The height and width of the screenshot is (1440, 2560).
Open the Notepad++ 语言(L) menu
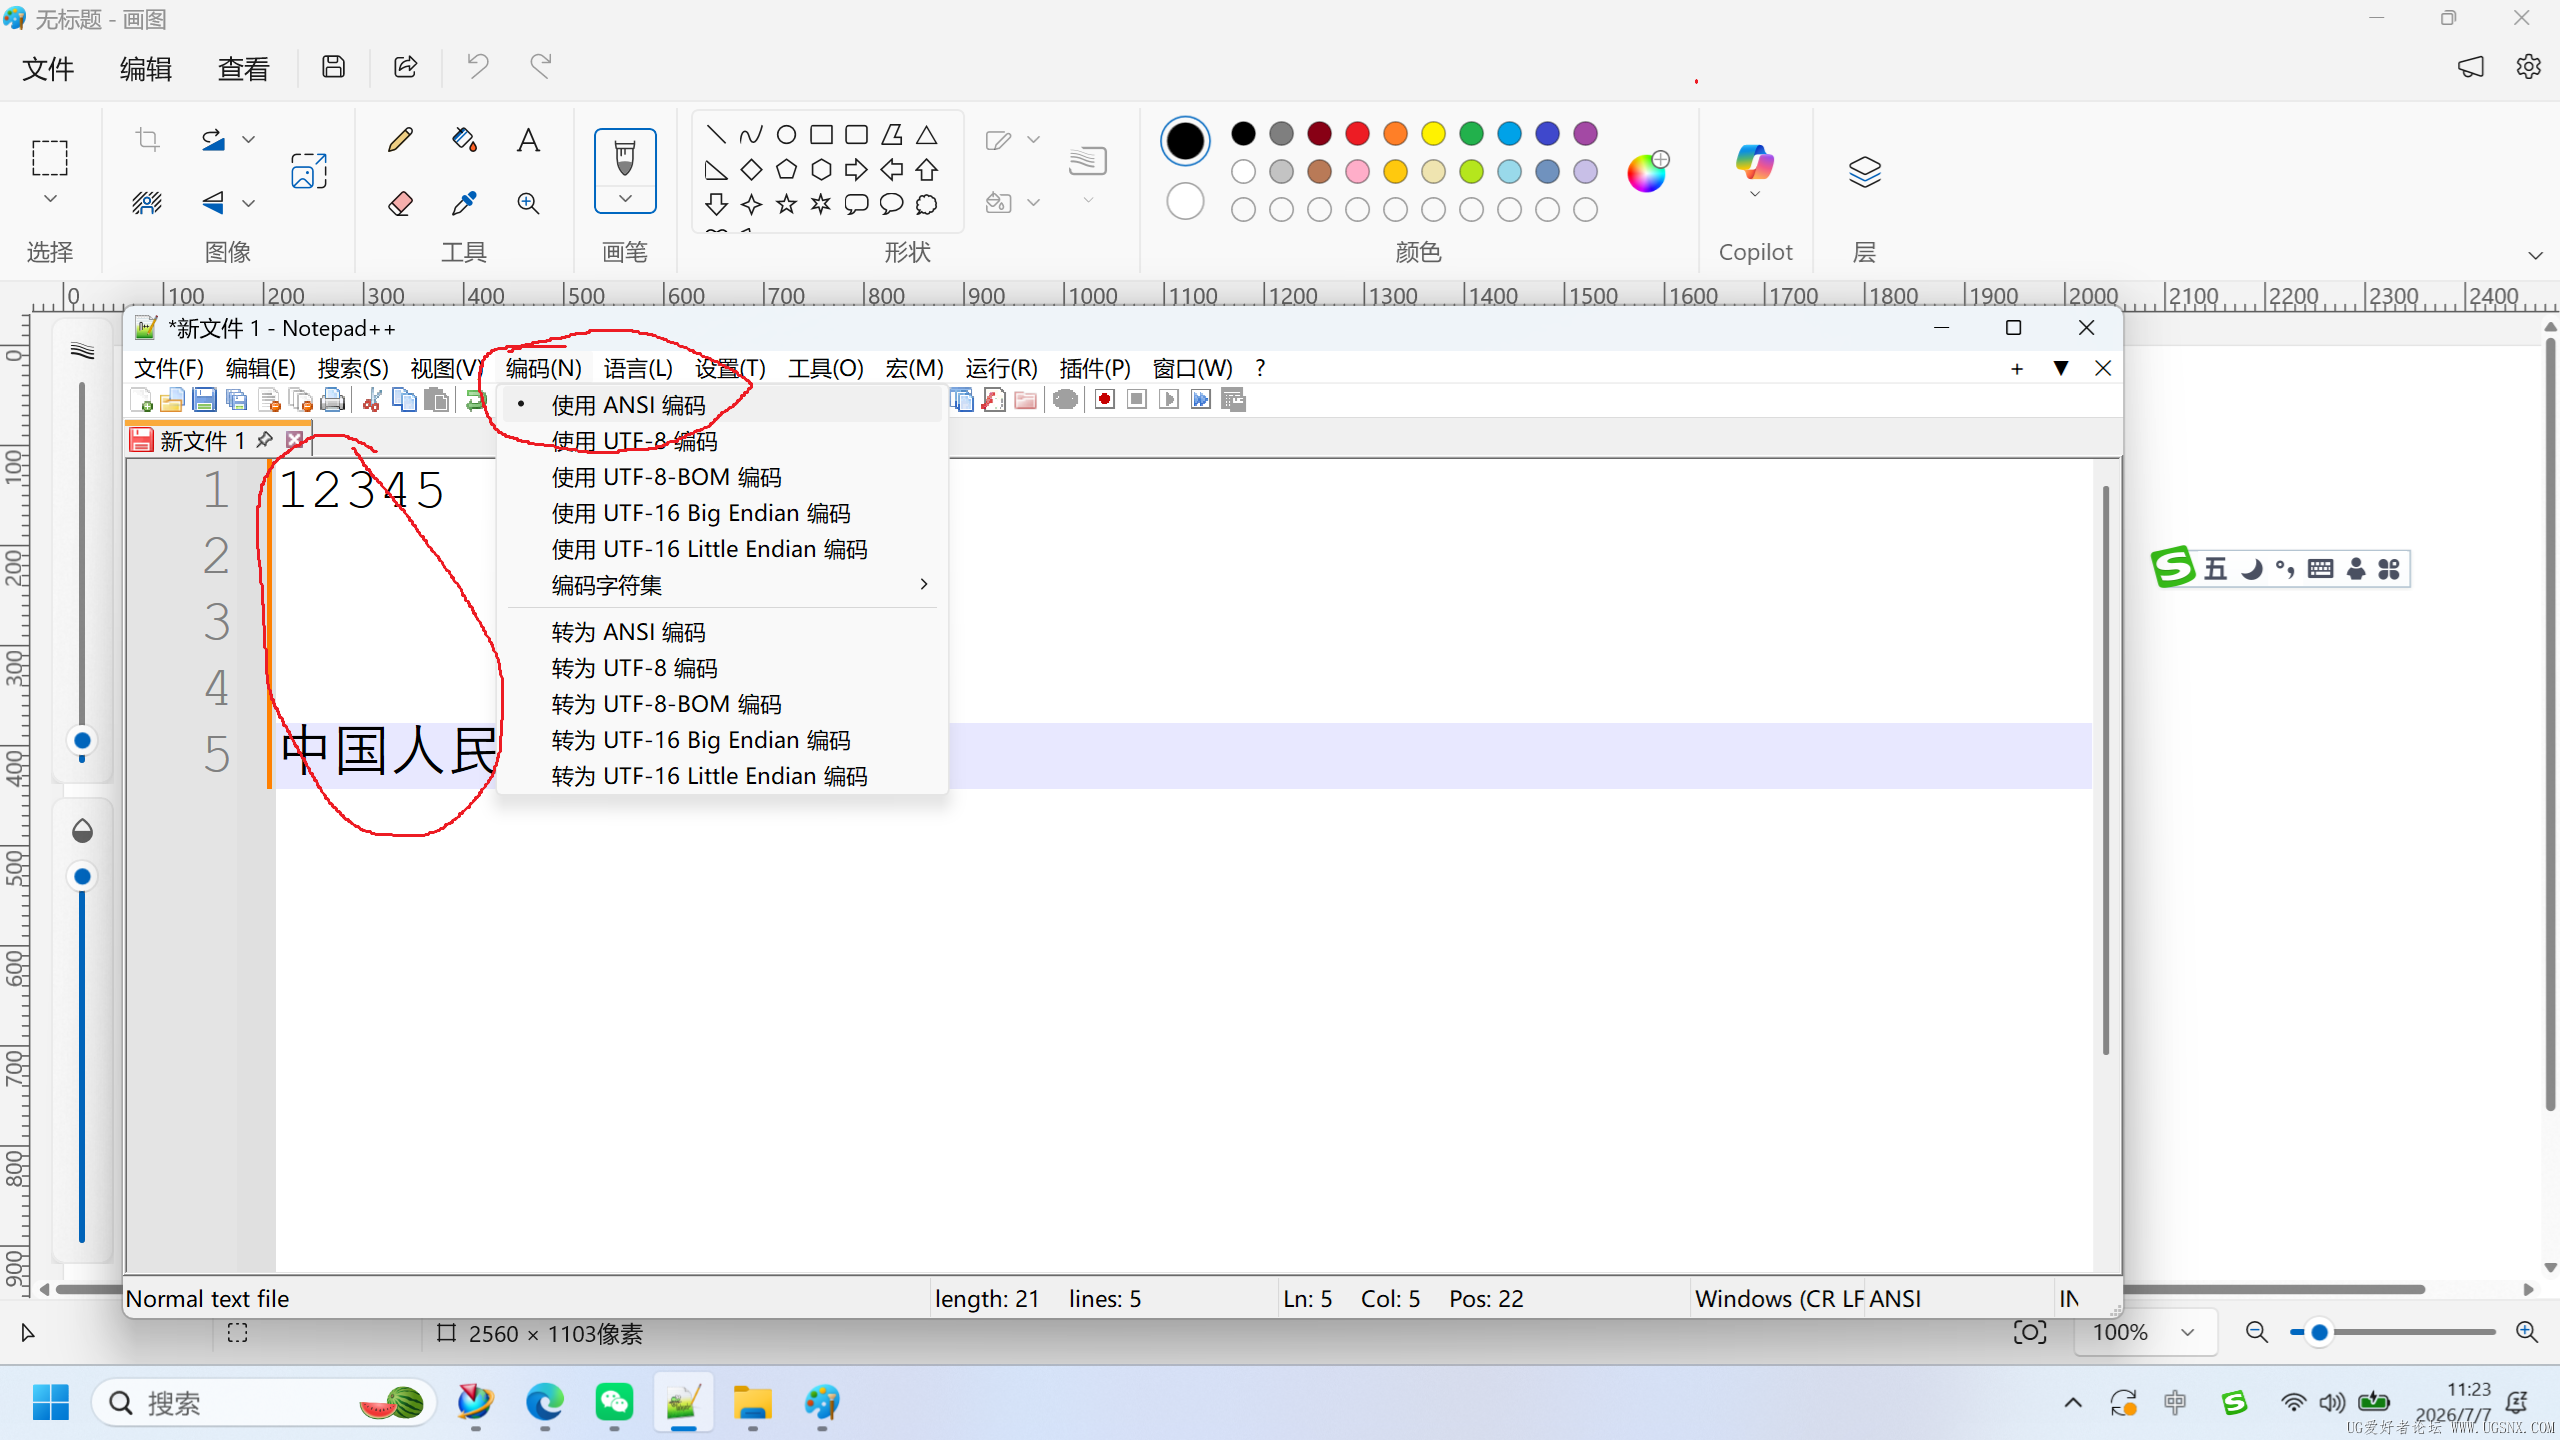point(638,368)
